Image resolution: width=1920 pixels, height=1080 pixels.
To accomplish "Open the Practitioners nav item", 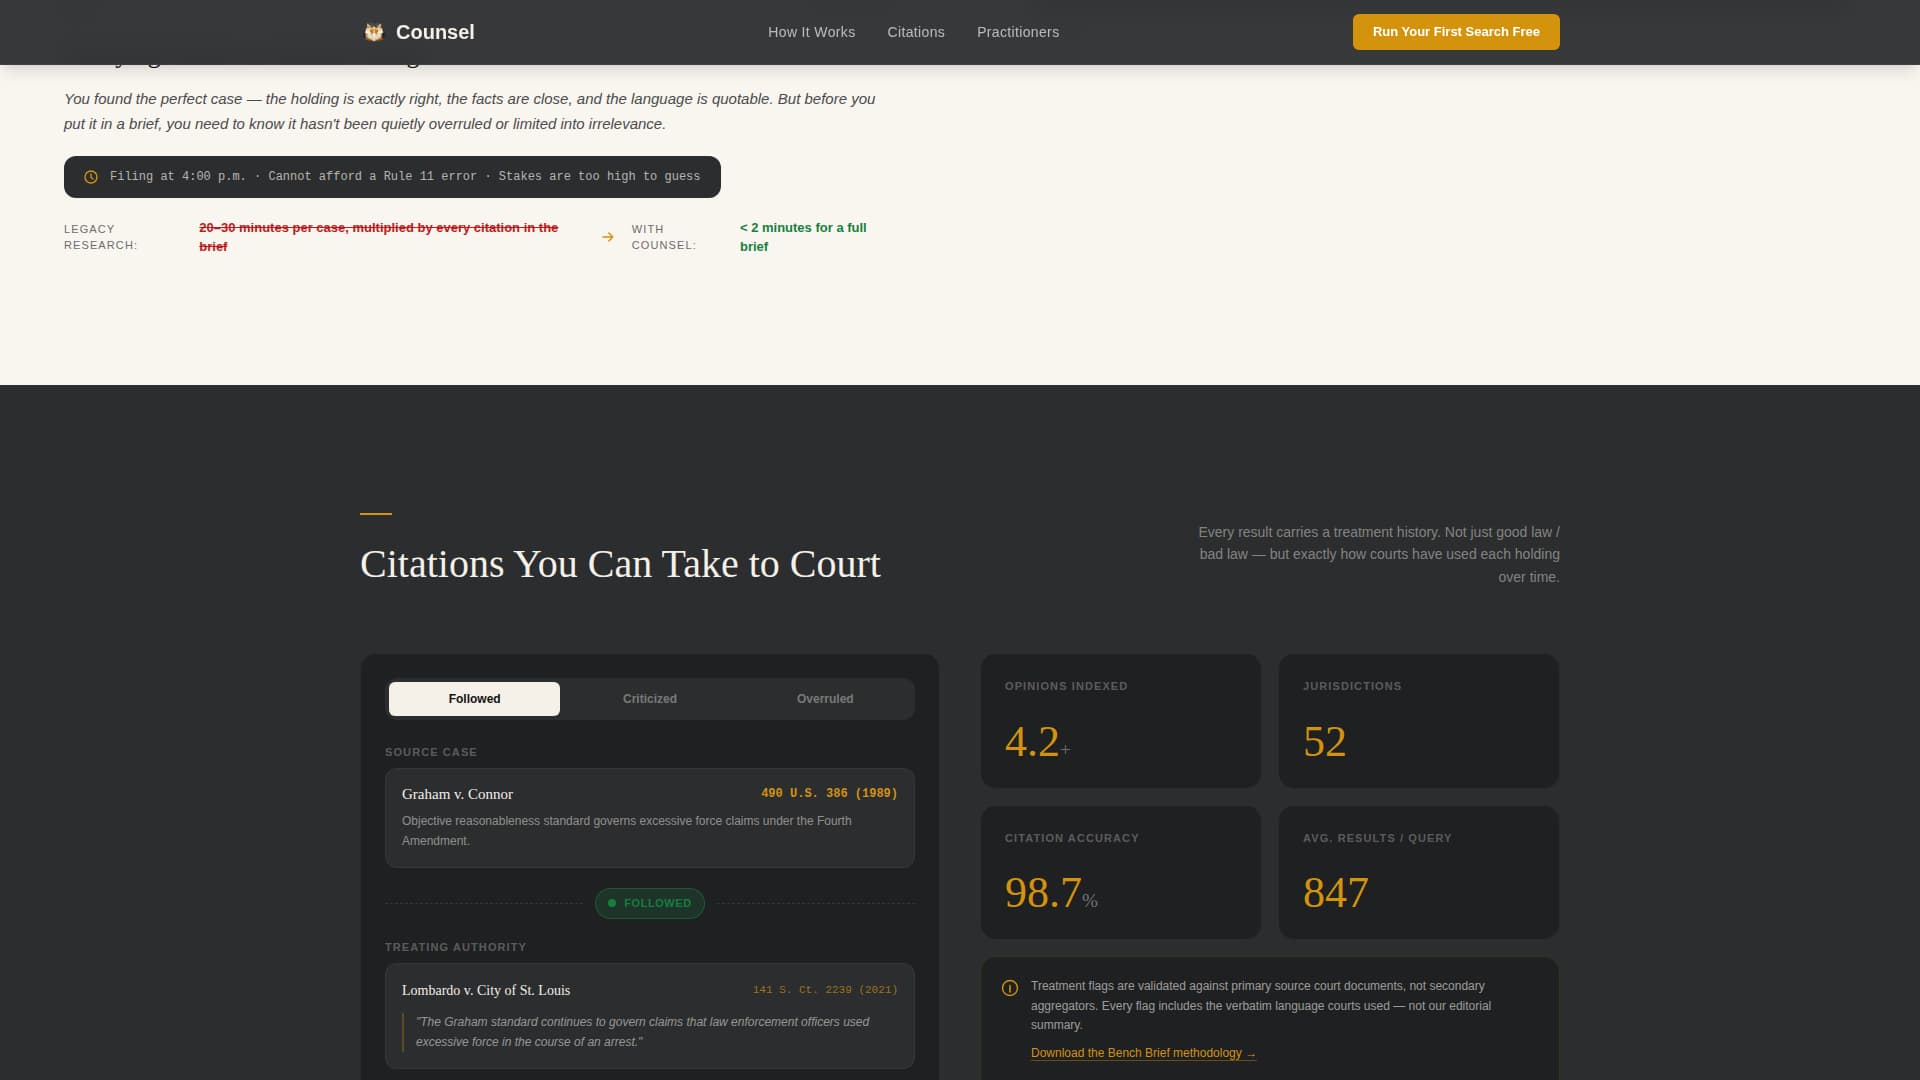I will 1017,31.
